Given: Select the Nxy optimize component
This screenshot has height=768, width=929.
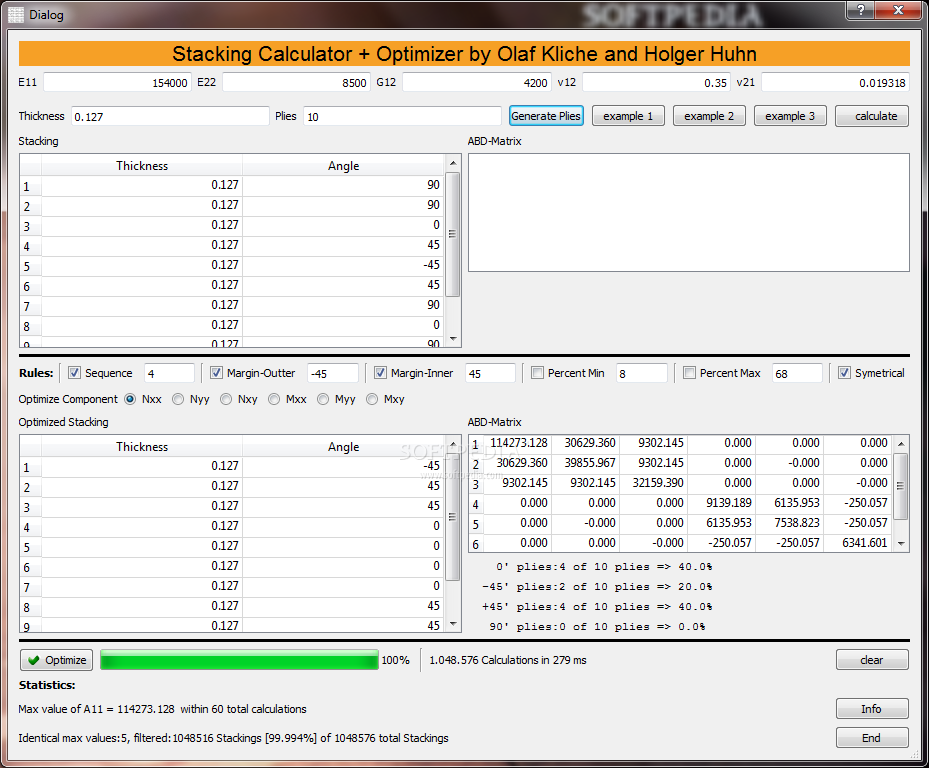Looking at the screenshot, I should click(226, 399).
